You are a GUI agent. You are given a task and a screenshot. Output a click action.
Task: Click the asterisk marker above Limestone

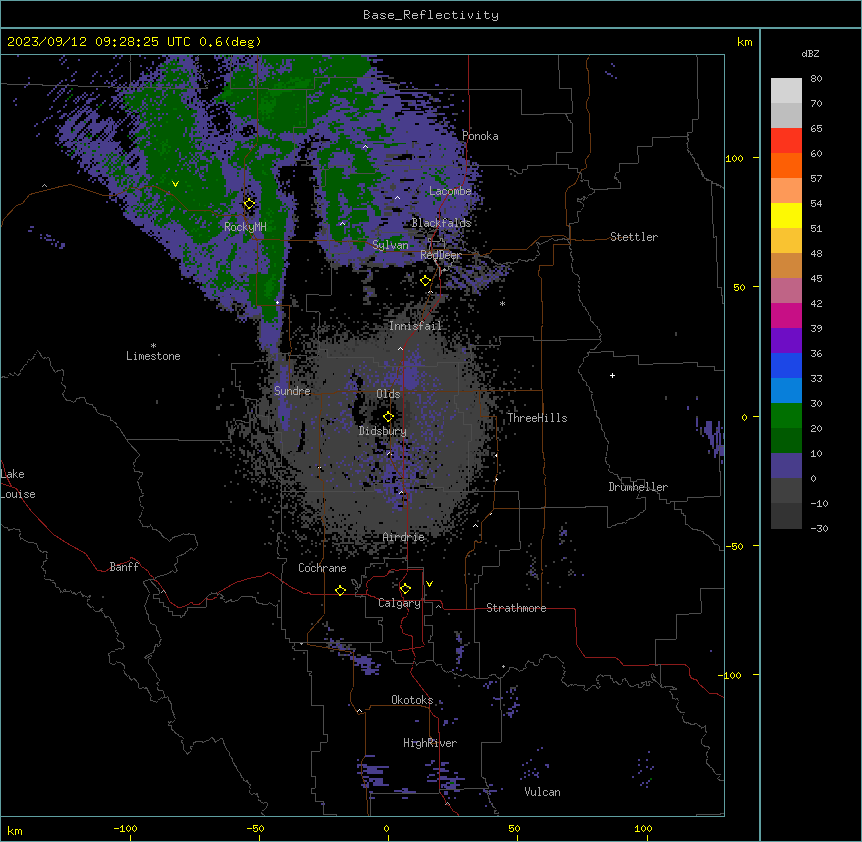click(x=153, y=346)
